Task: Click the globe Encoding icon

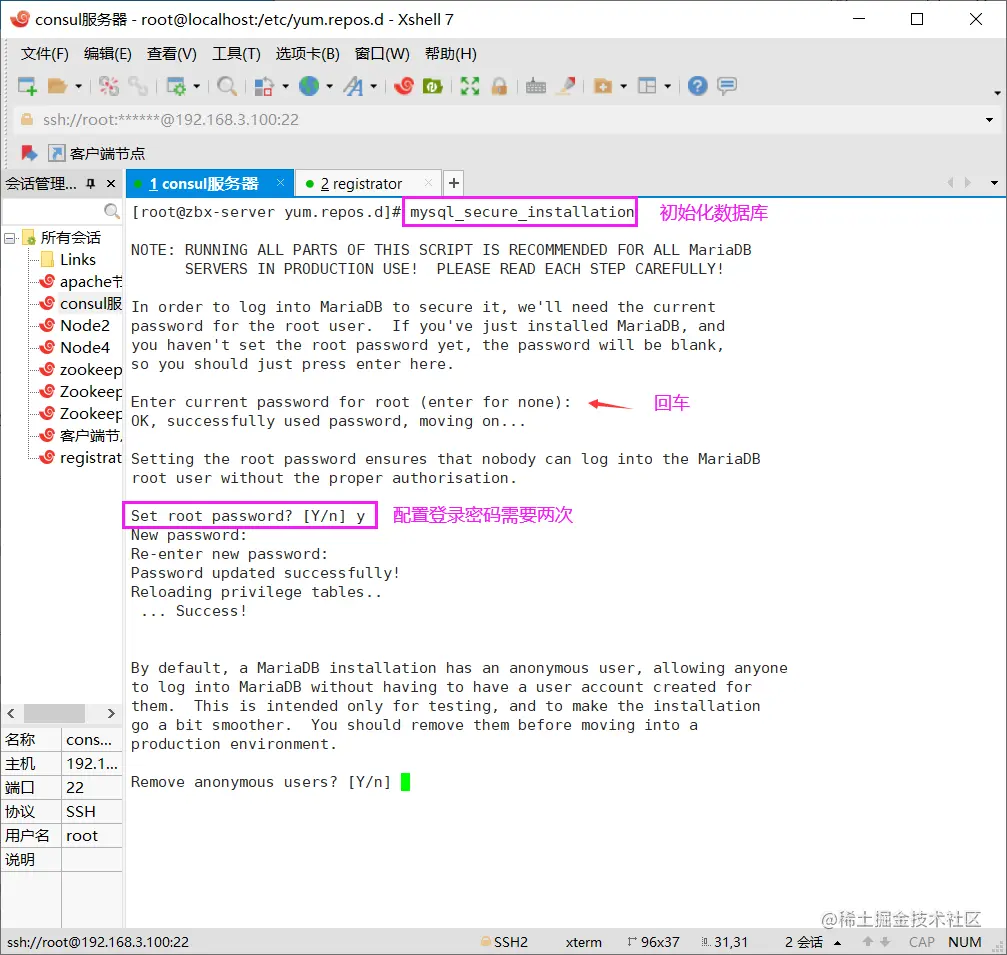Action: tap(309, 85)
